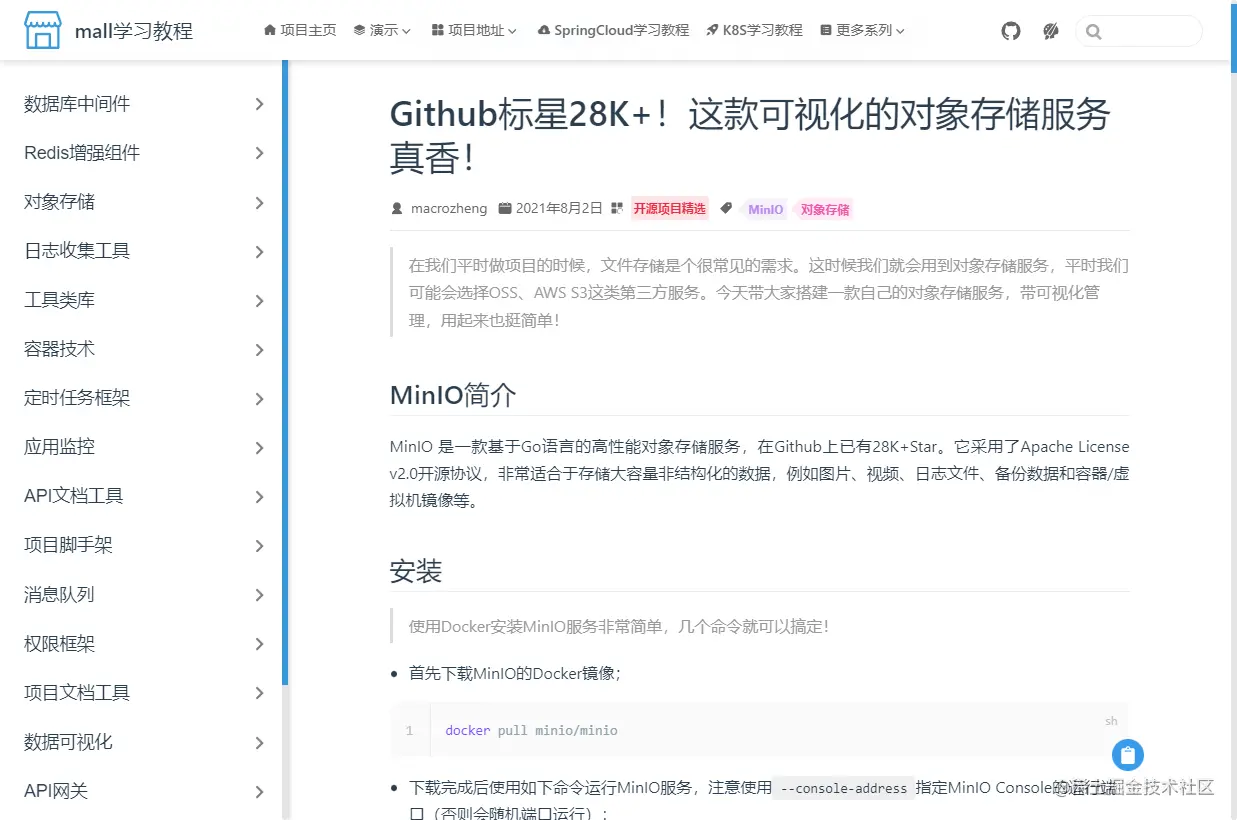Expand the API文档工具 sidebar section
The width and height of the screenshot is (1237, 820).
[x=144, y=496]
